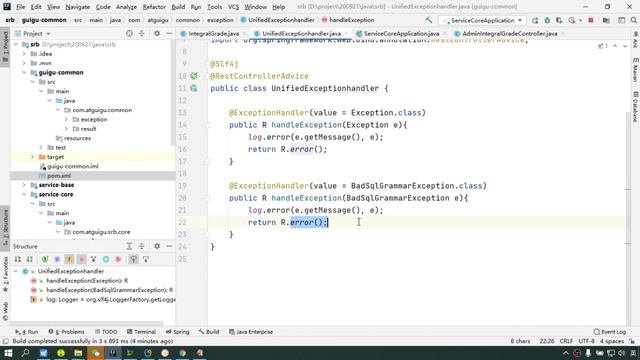Click Autoscroll from Source in Structure
Screen dimensions: 640x360
coord(146,259)
